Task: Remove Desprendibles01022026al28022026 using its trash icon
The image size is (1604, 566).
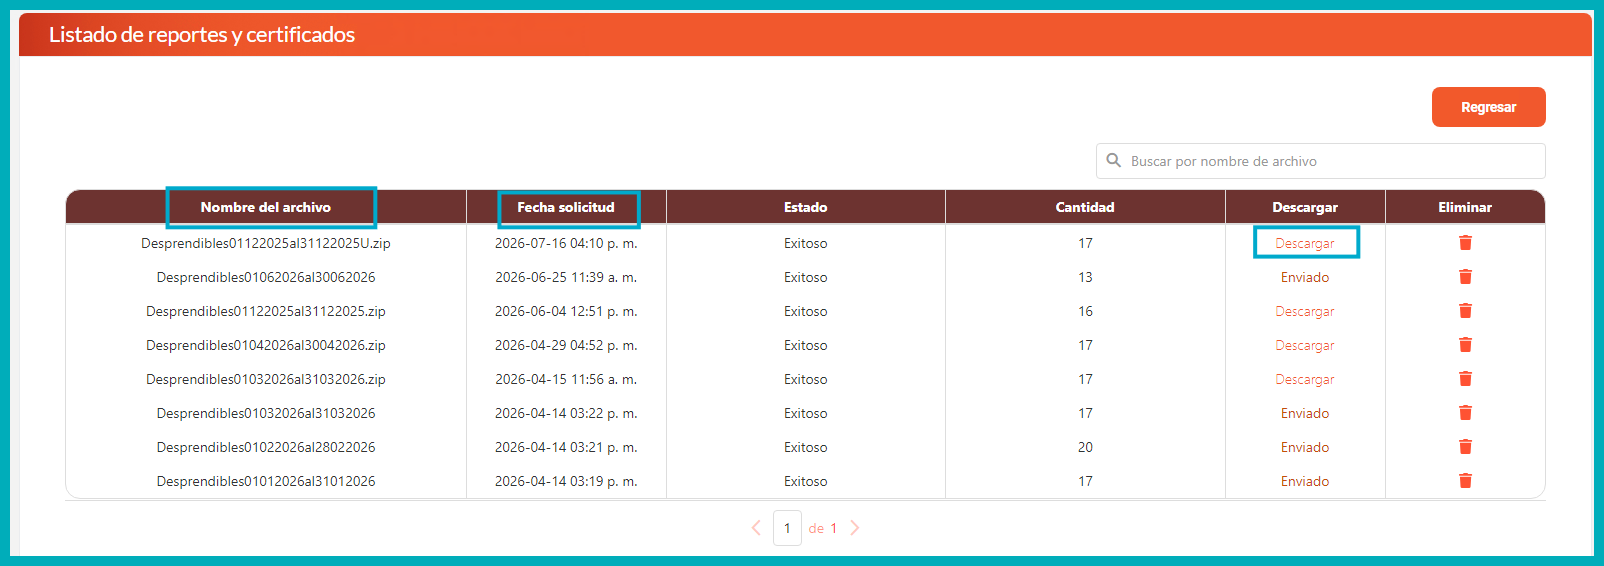Action: click(x=1465, y=447)
